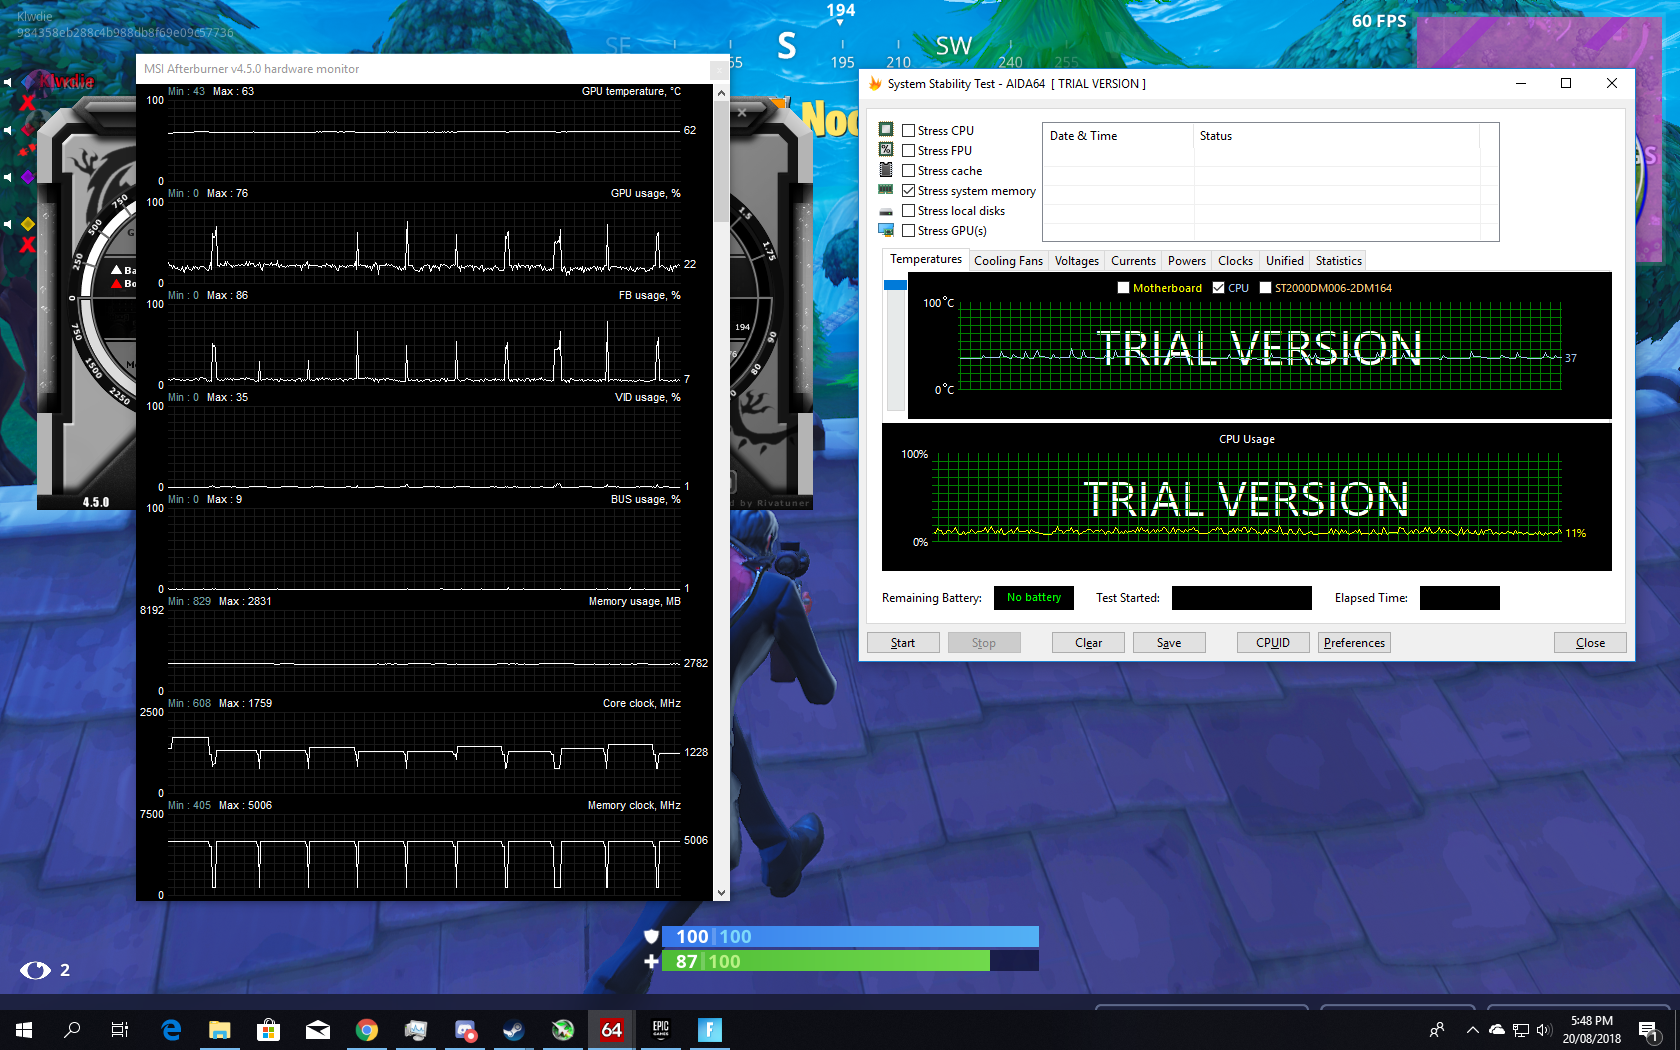
Task: Click the Core clock, MHz graph label
Action: pyautogui.click(x=641, y=703)
